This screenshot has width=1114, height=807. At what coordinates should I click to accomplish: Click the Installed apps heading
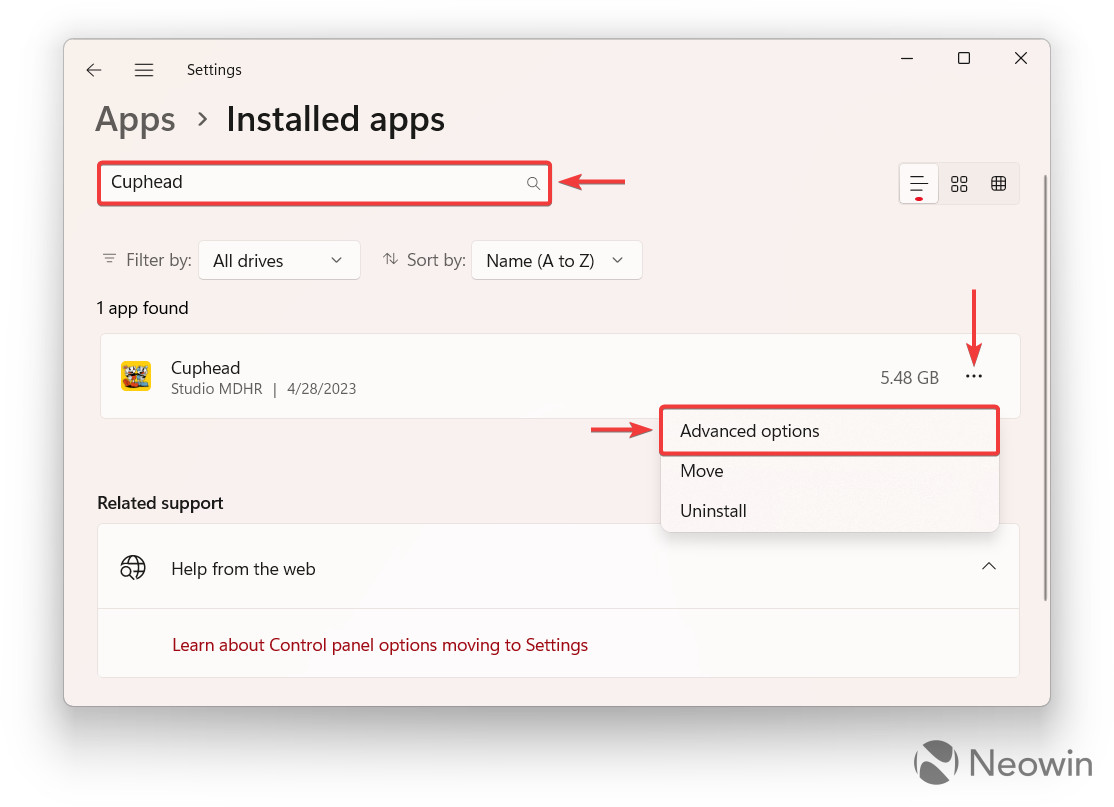pos(335,119)
